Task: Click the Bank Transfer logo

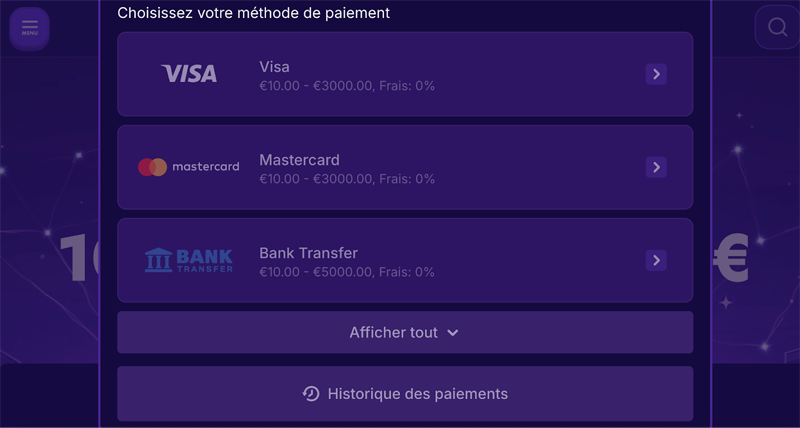Action: tap(189, 260)
